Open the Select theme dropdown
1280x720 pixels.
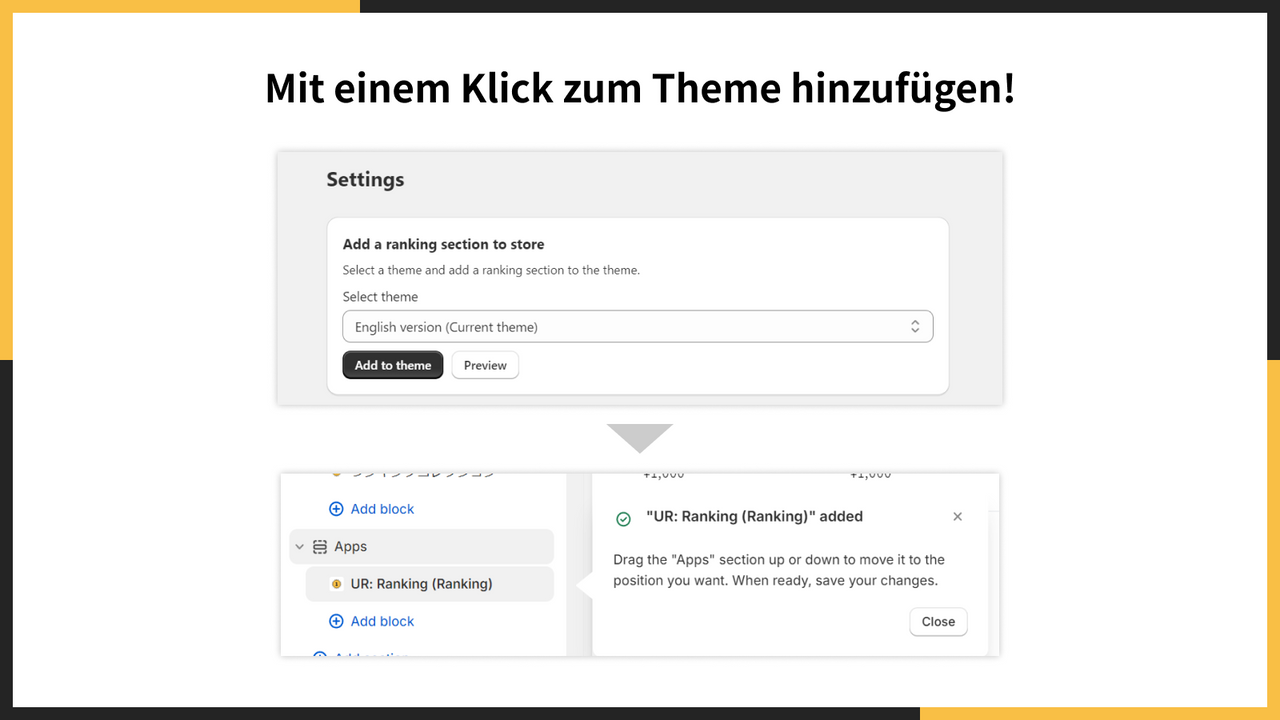(638, 327)
